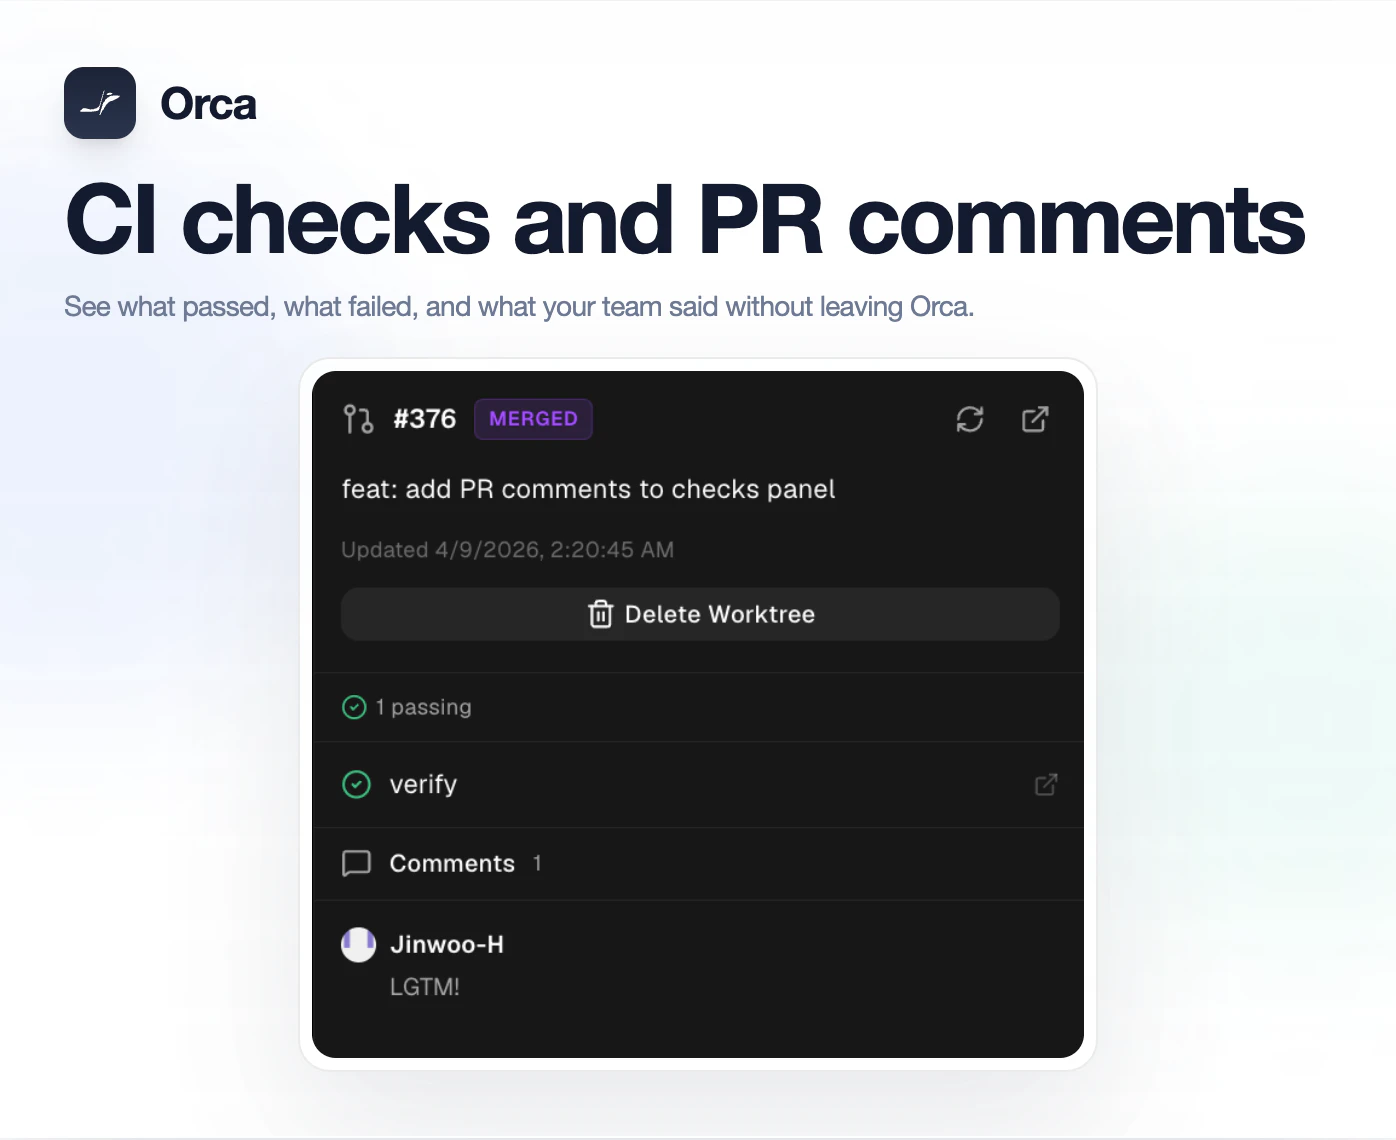
Task: Click Jinwoo-H's avatar
Action: pos(358,944)
